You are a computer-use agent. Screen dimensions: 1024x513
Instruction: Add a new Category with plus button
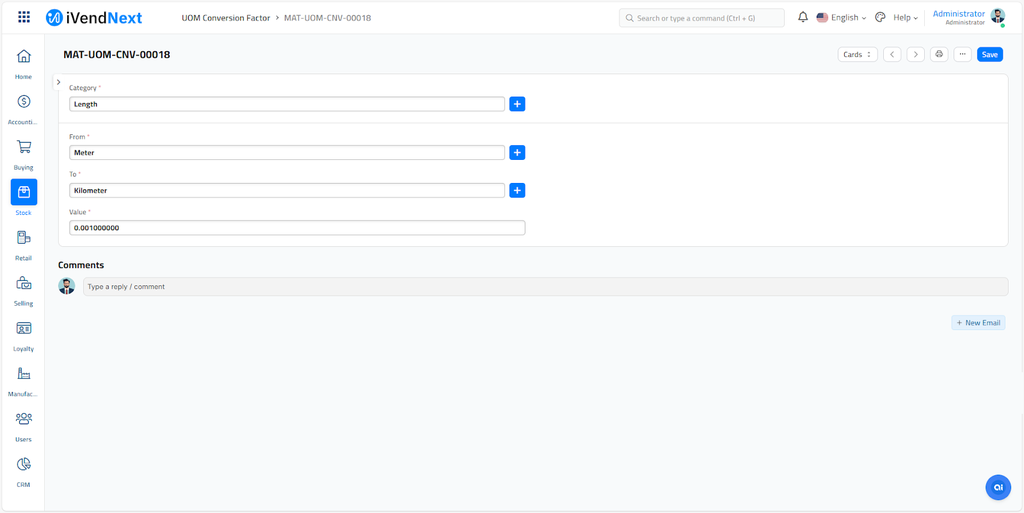click(x=517, y=104)
